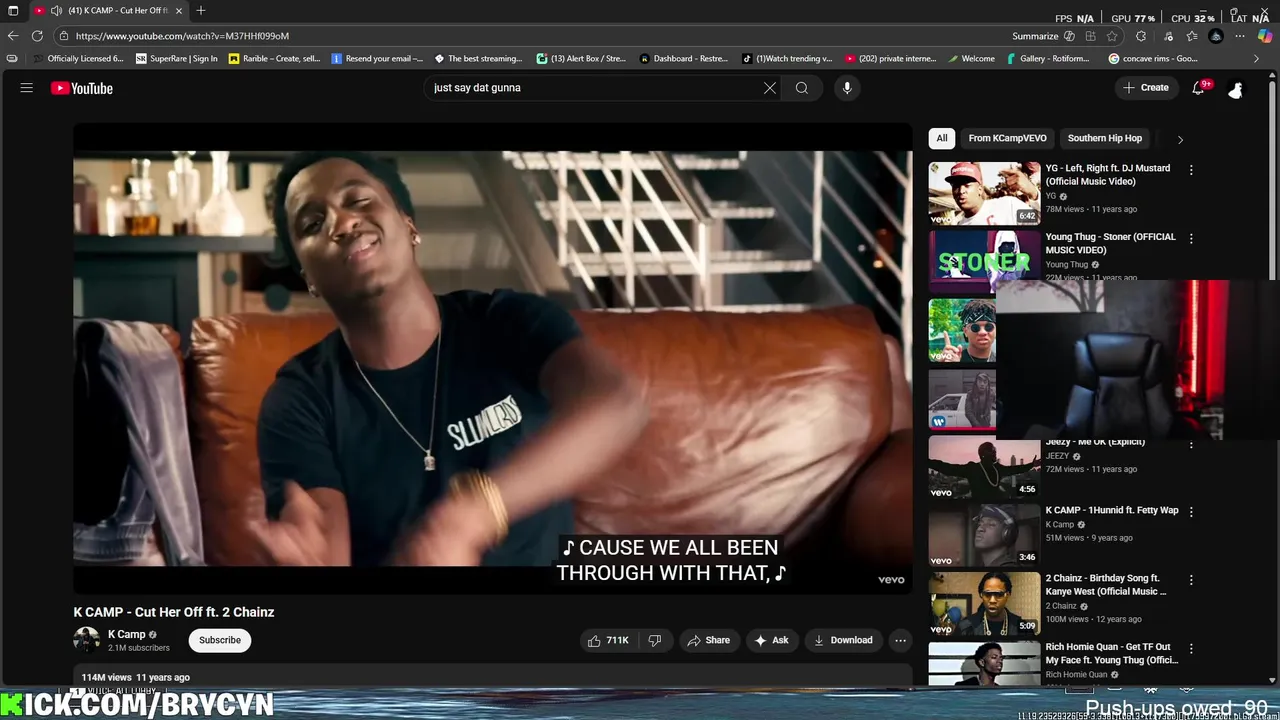Open YouTube guide hamburger menu
The height and width of the screenshot is (720, 1280).
click(x=27, y=88)
